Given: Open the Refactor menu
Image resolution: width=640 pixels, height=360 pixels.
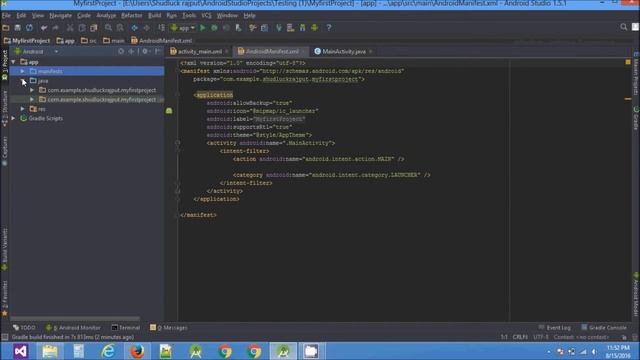Looking at the screenshot, I should point(132,16).
